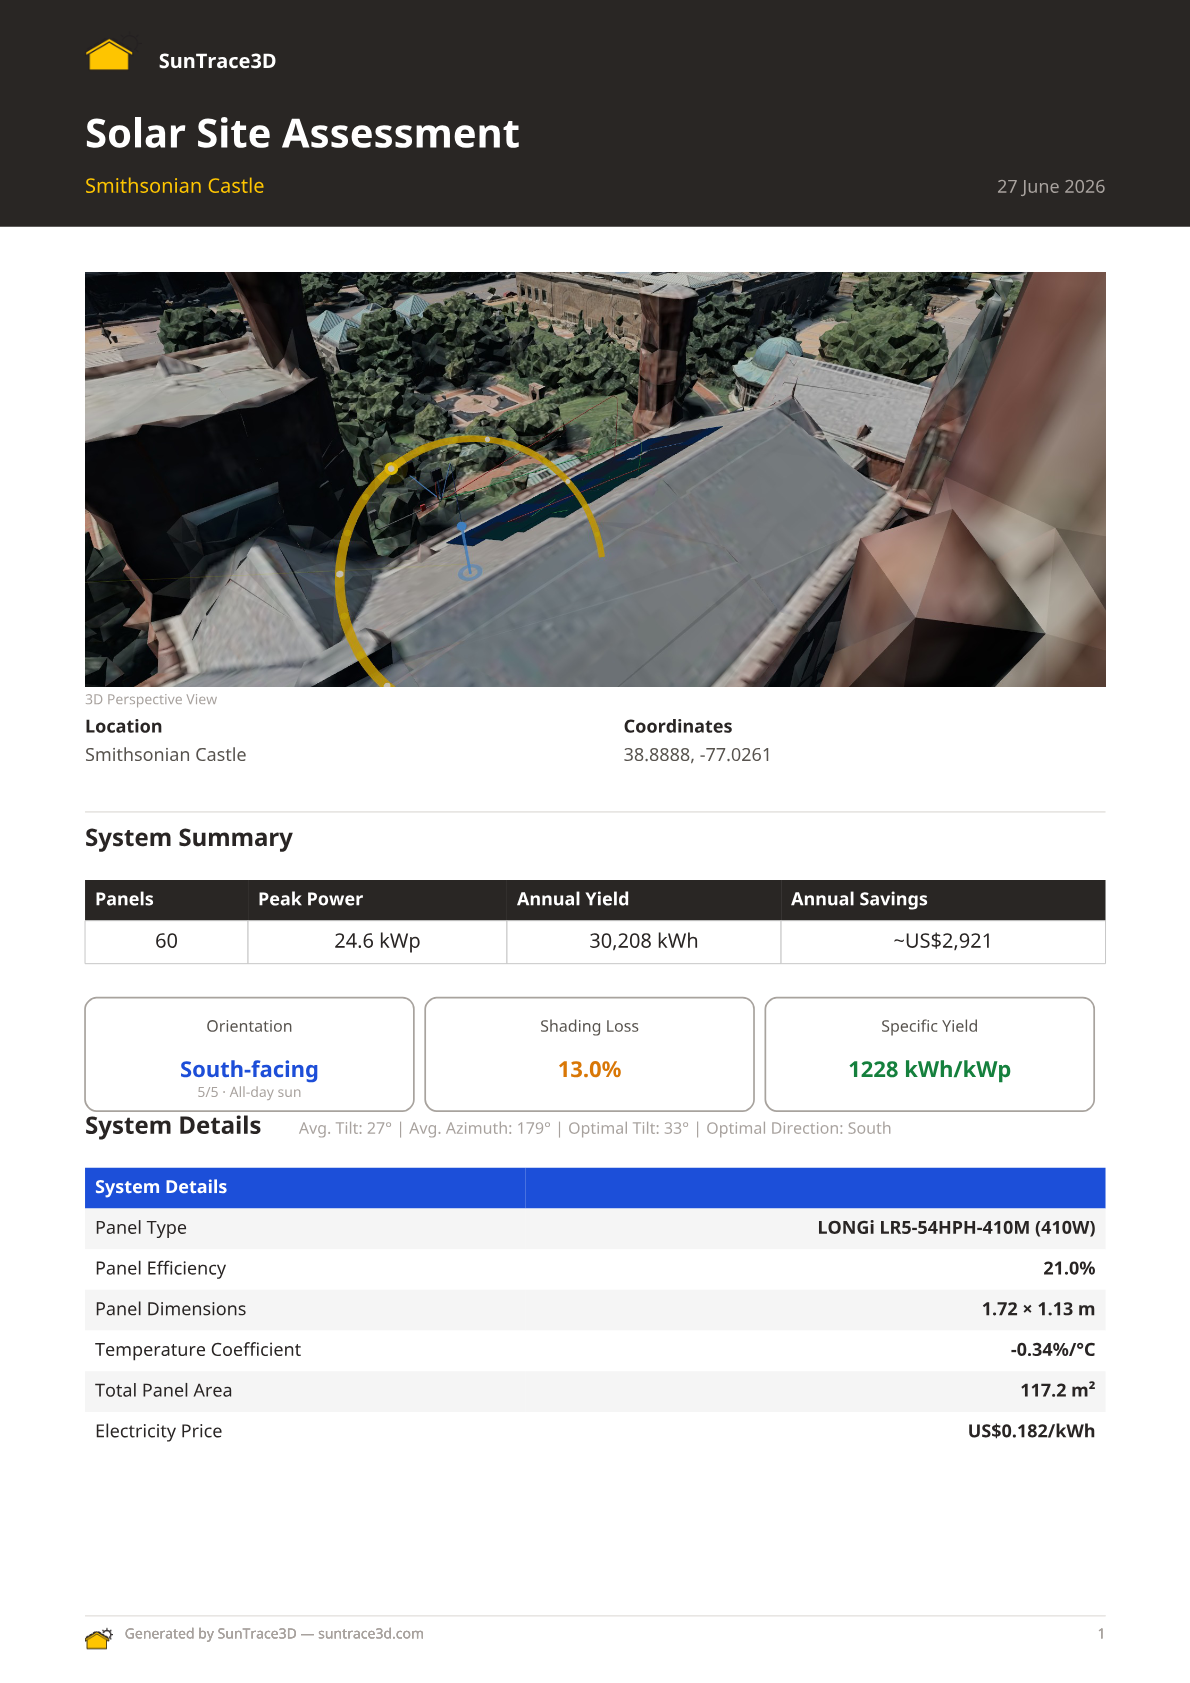
Task: Click the 3D perspective view image
Action: pos(595,479)
